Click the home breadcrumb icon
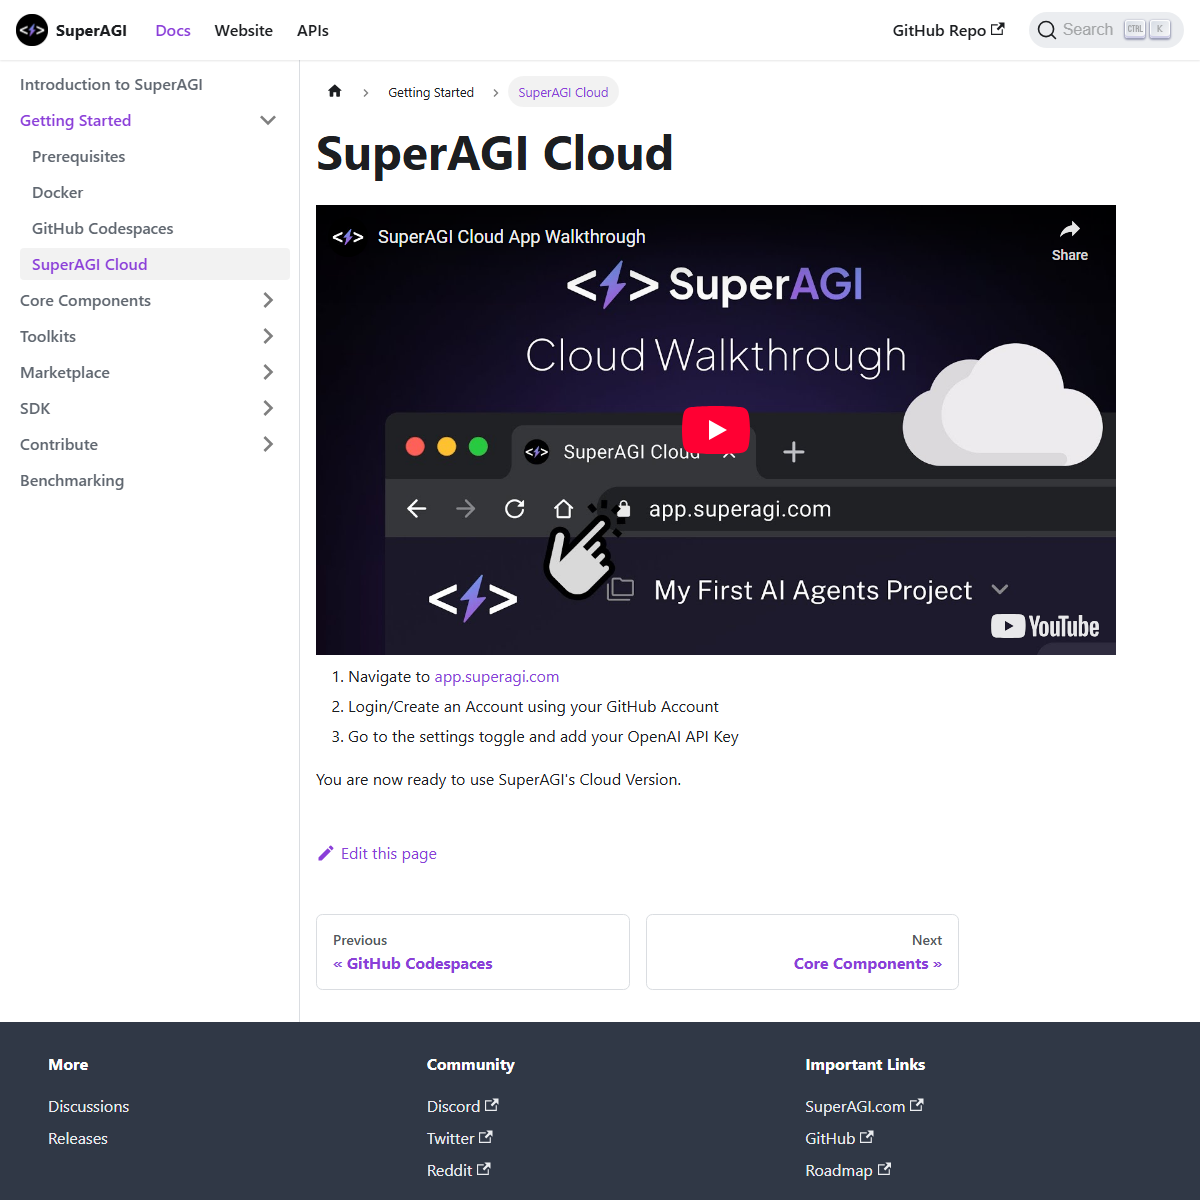 tap(335, 91)
